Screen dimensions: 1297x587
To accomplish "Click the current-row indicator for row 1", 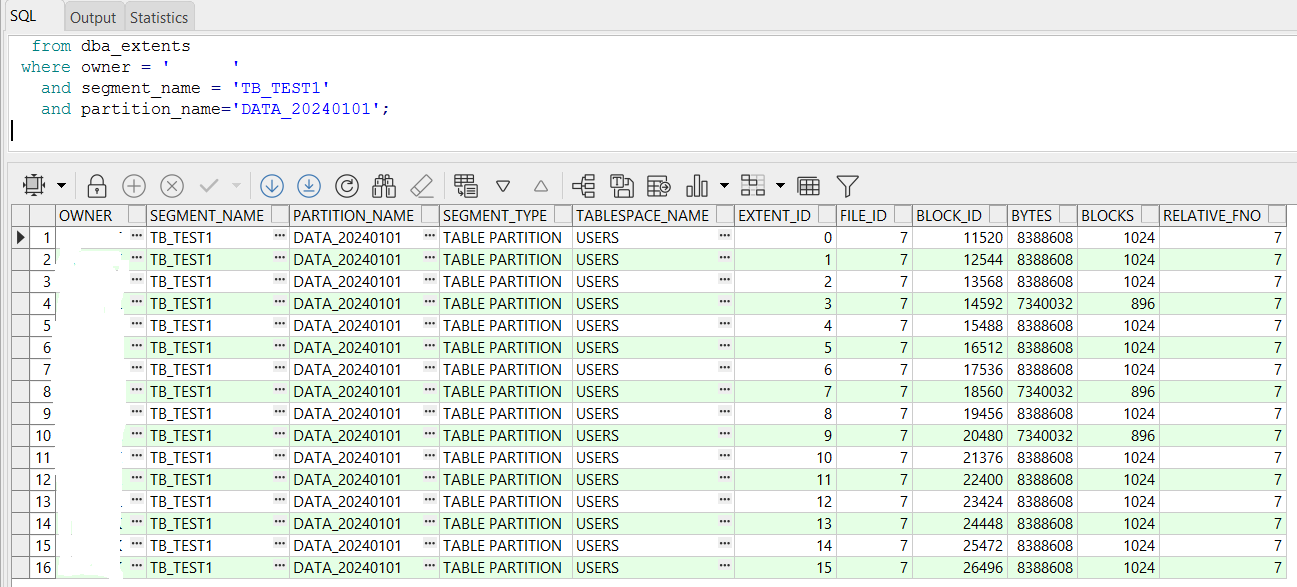I will tap(21, 237).
